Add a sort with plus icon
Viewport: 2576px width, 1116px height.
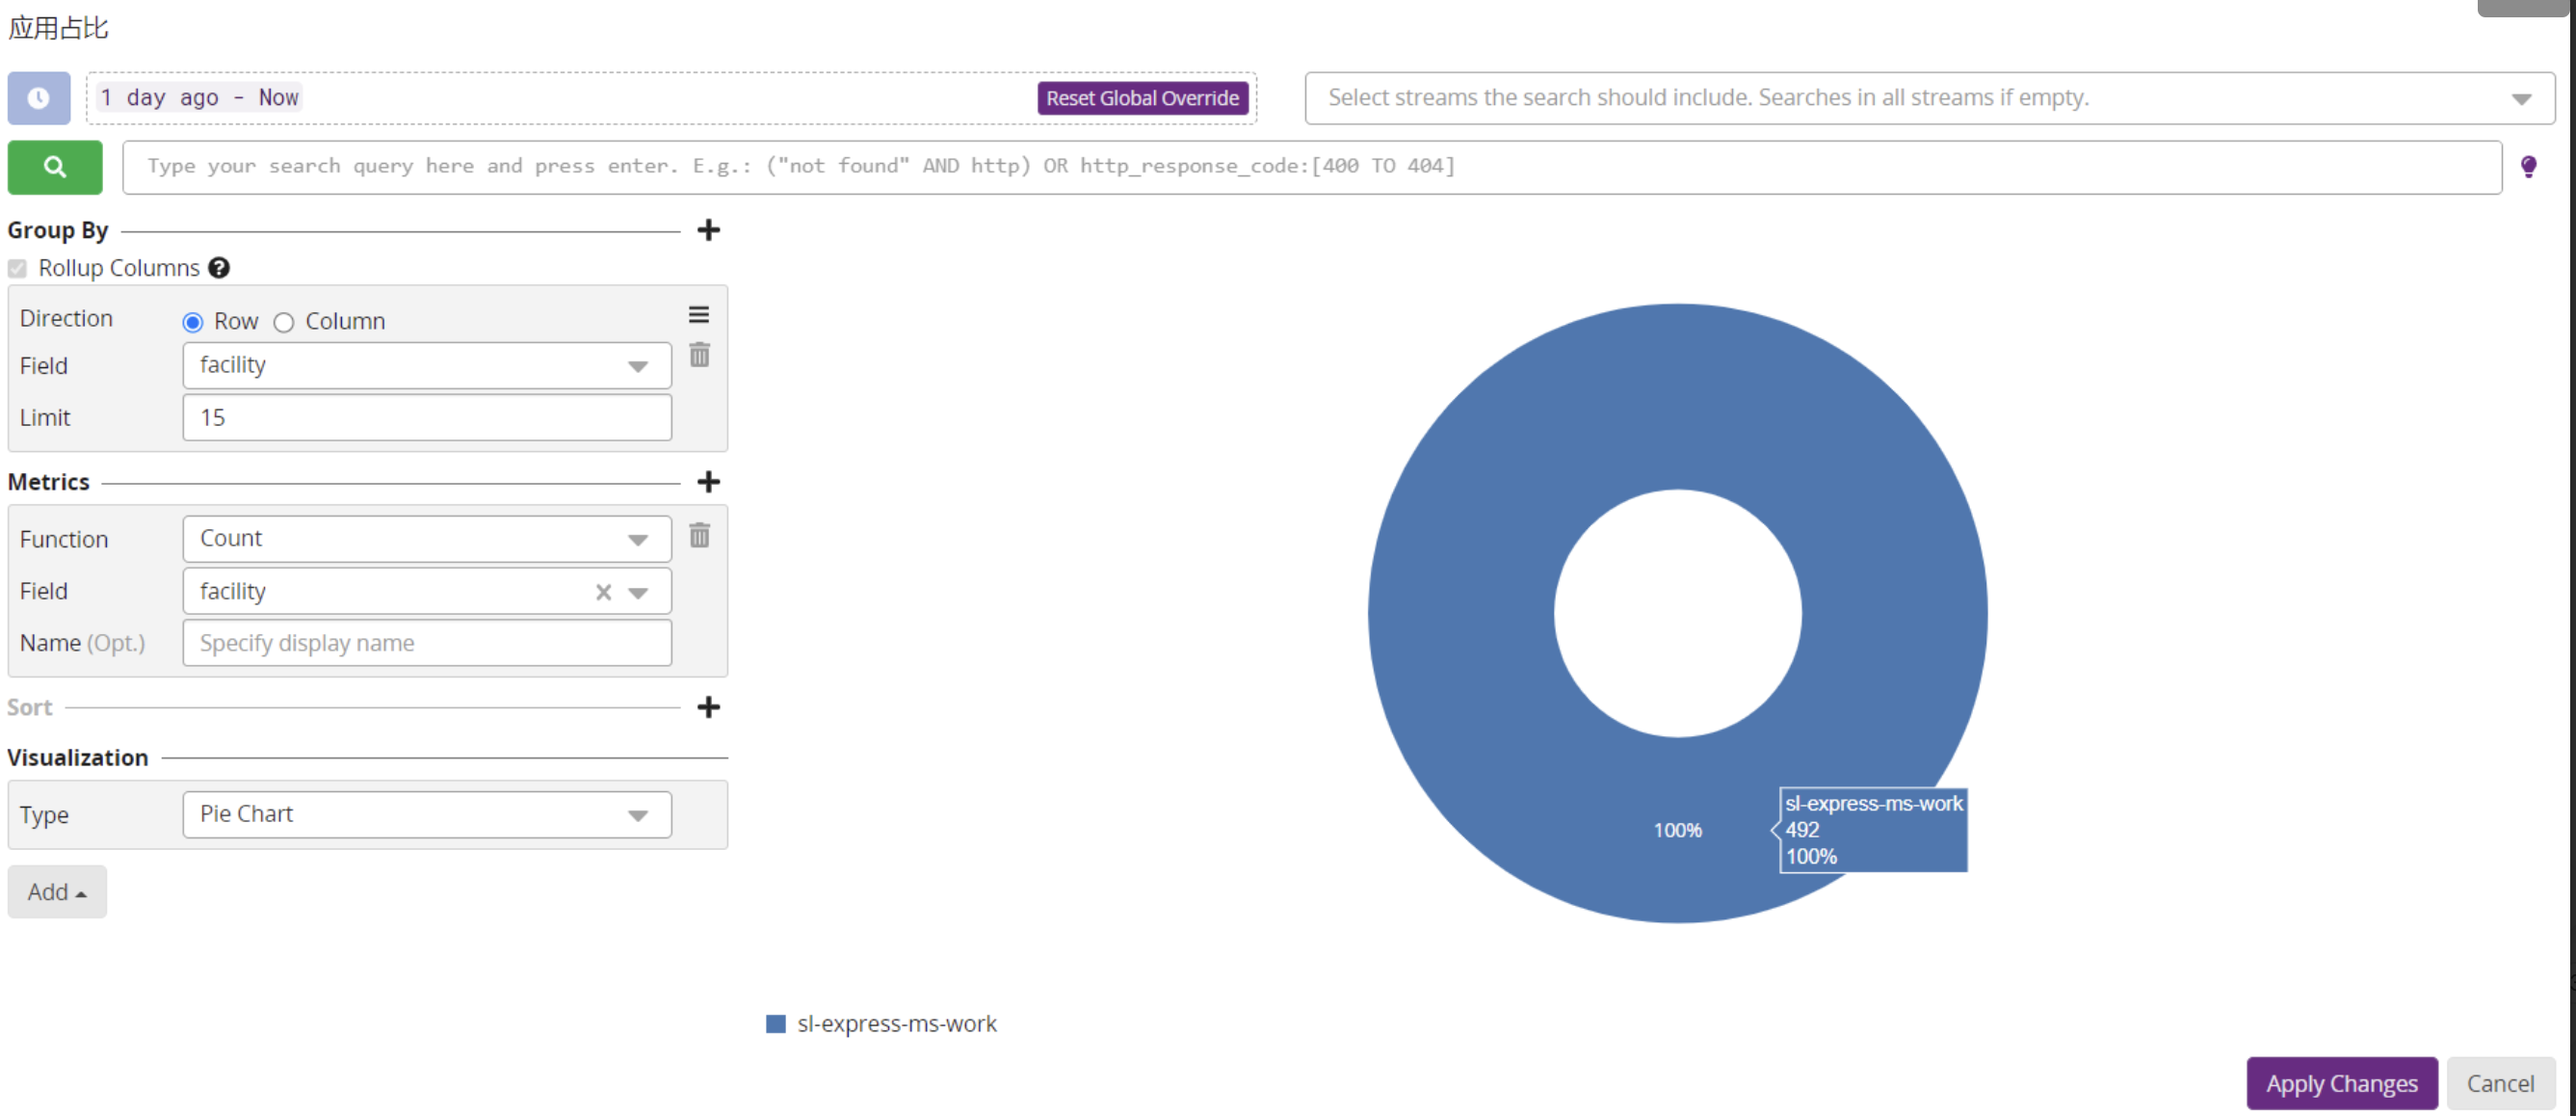708,707
